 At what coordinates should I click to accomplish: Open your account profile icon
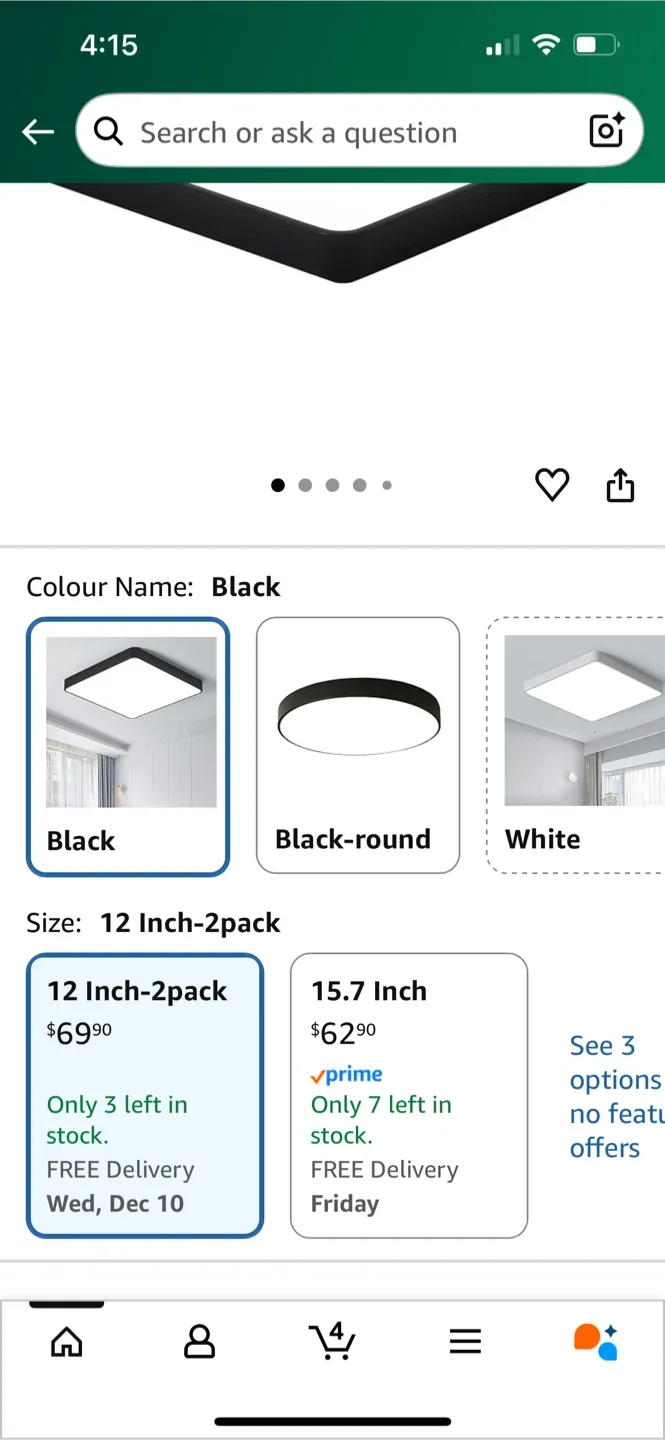point(199,1341)
